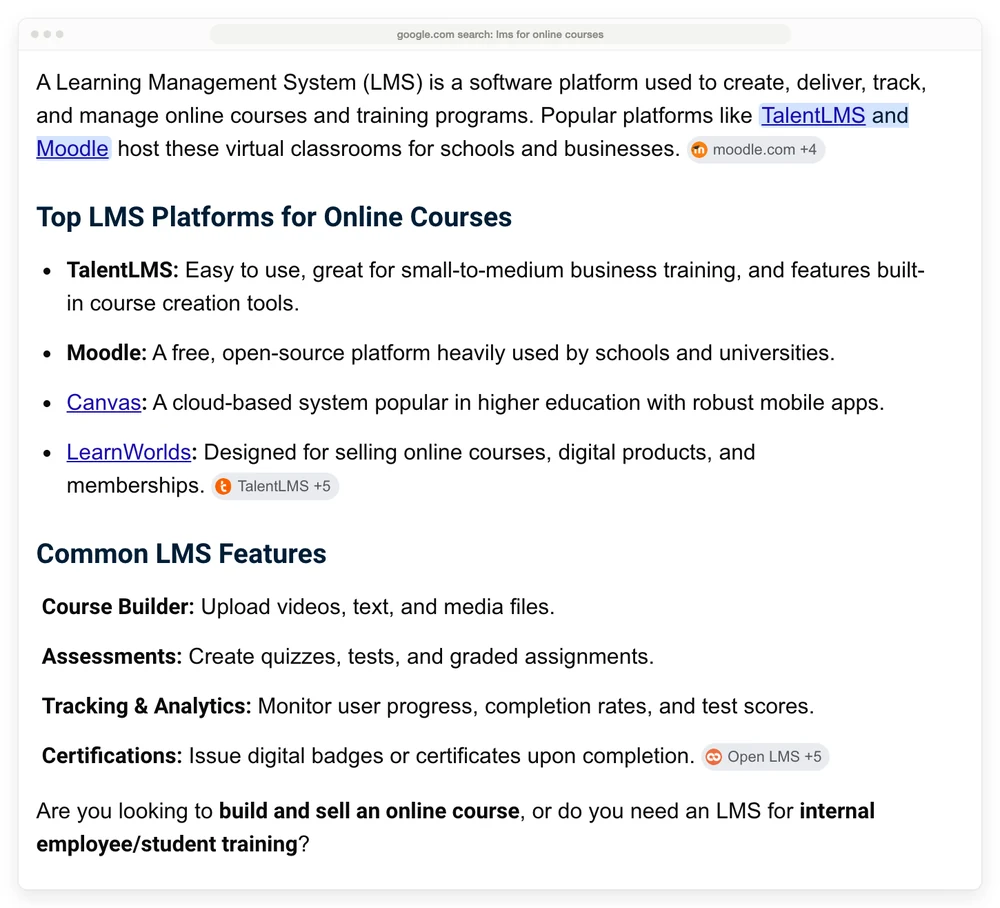Click the 'Top LMS Platforms for Online Courses' heading

click(x=274, y=217)
